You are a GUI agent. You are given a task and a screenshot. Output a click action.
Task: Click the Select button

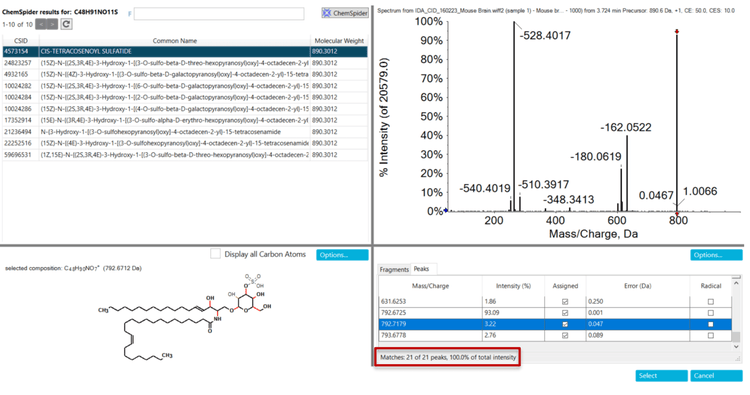click(662, 375)
